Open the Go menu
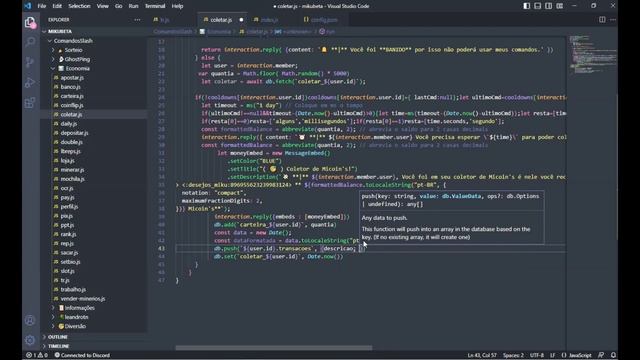The image size is (640, 360). click(118, 6)
